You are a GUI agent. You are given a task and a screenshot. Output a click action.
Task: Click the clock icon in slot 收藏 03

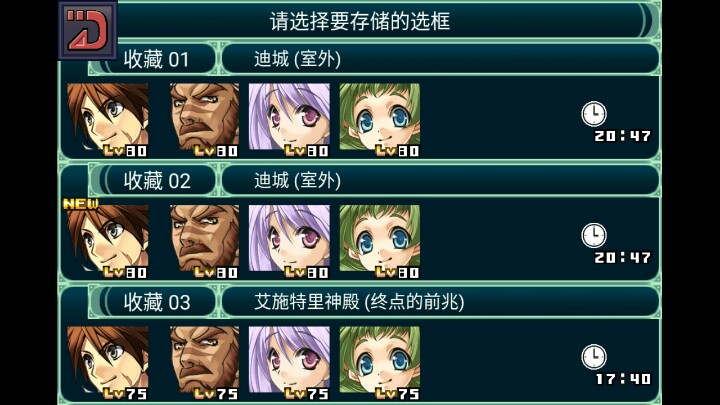tap(594, 357)
